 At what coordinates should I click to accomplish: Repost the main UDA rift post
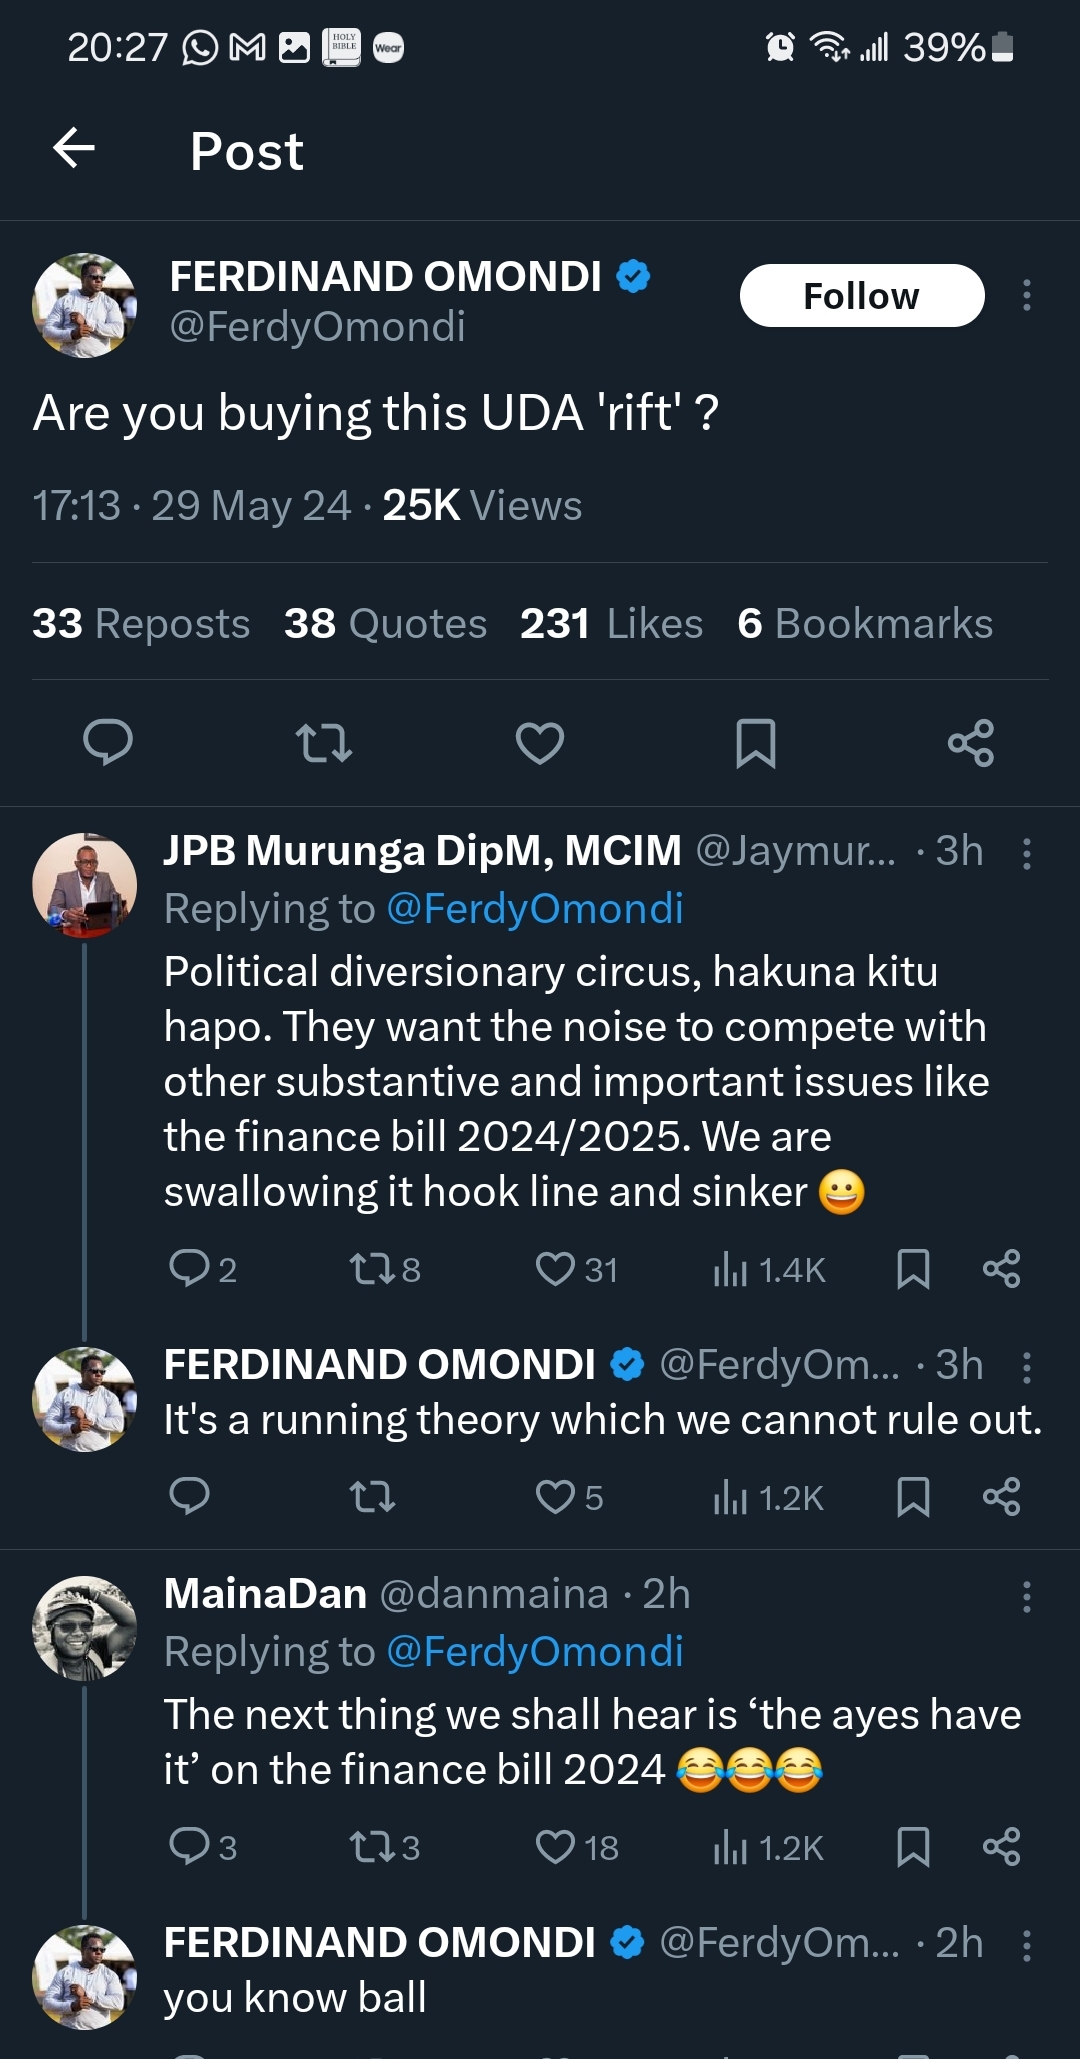tap(324, 743)
